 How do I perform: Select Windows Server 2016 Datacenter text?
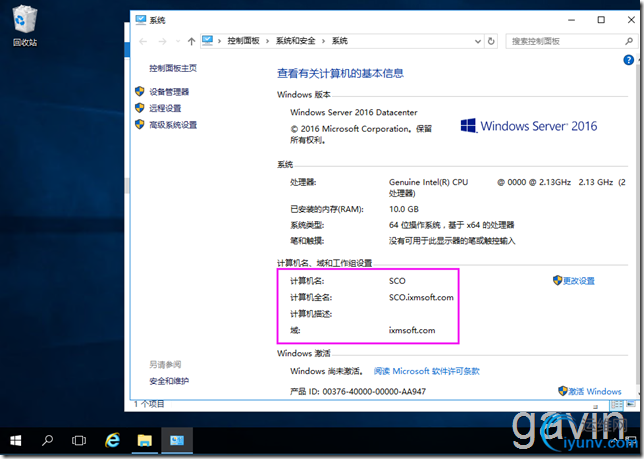[354, 112]
